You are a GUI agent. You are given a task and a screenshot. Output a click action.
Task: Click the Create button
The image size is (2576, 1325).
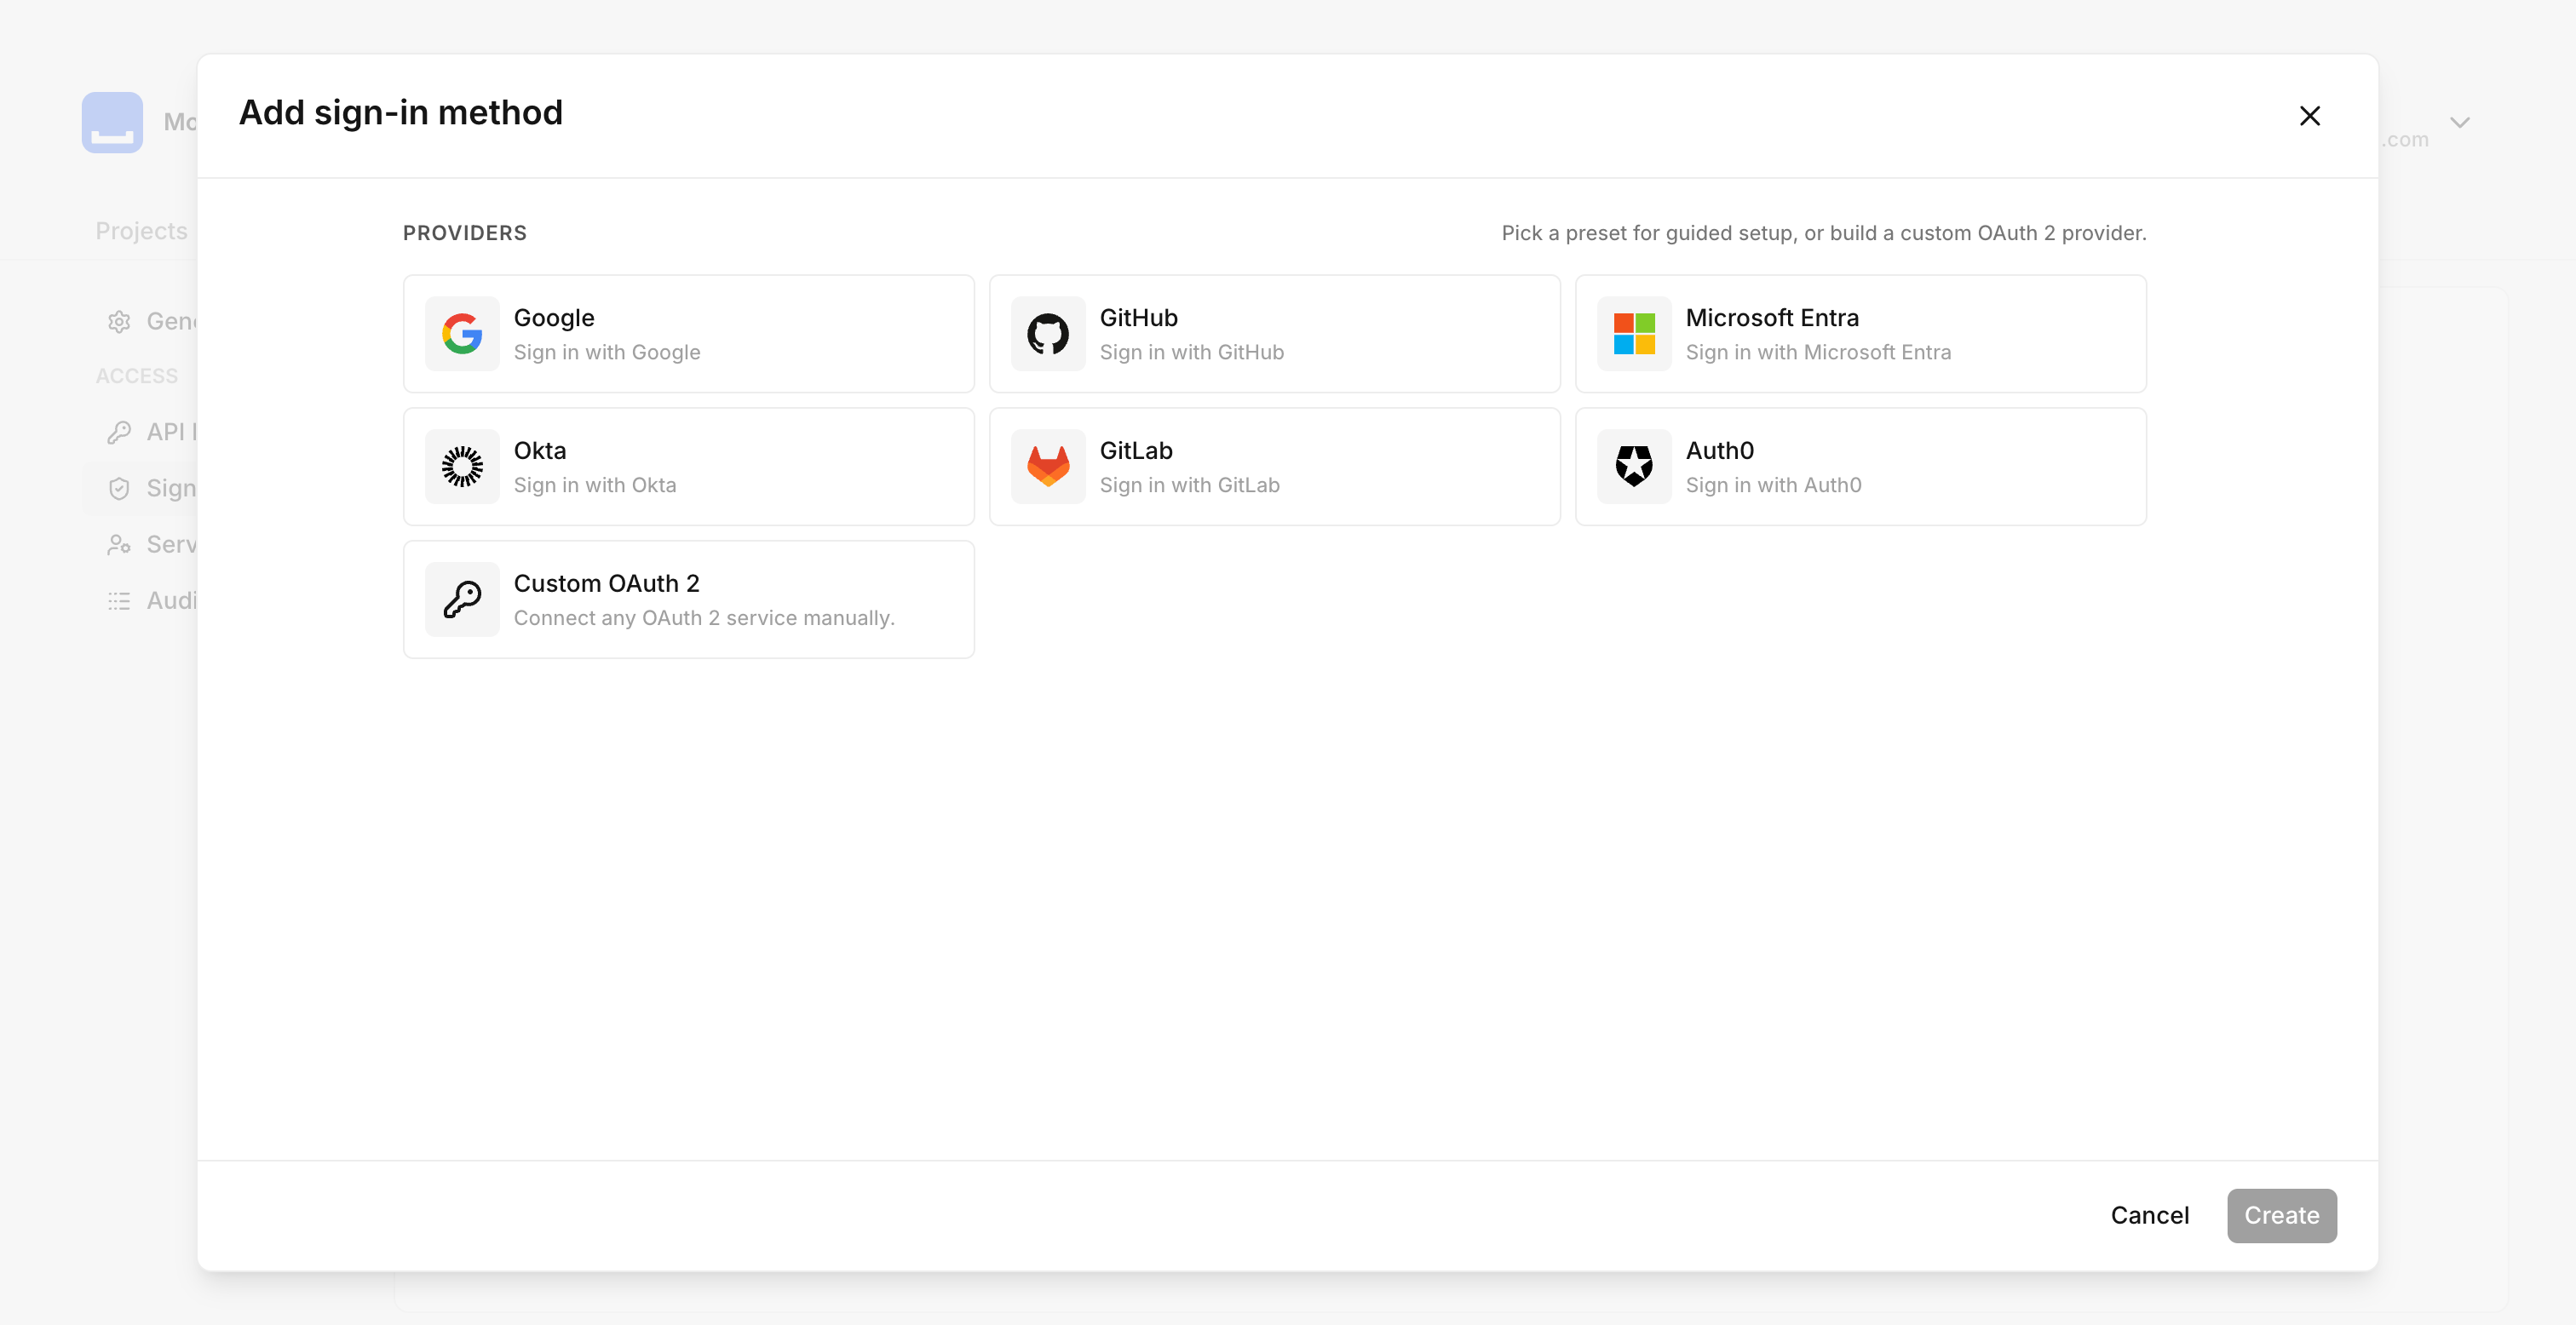click(2282, 1216)
